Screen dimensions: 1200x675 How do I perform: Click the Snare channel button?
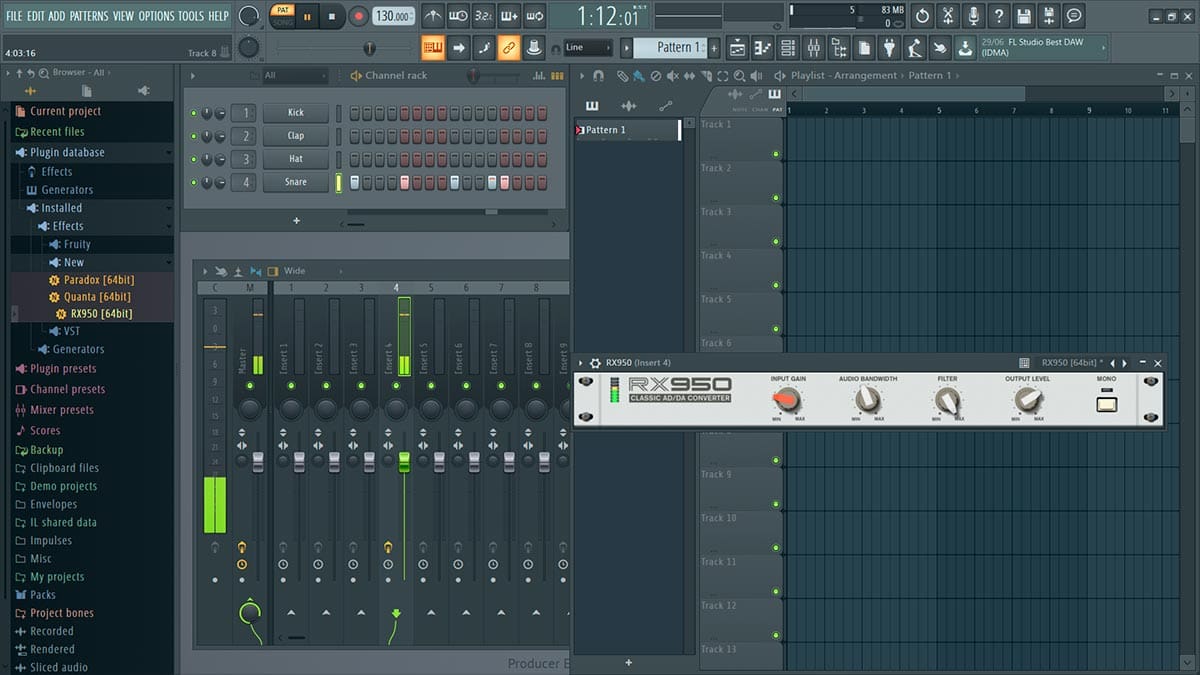(296, 182)
